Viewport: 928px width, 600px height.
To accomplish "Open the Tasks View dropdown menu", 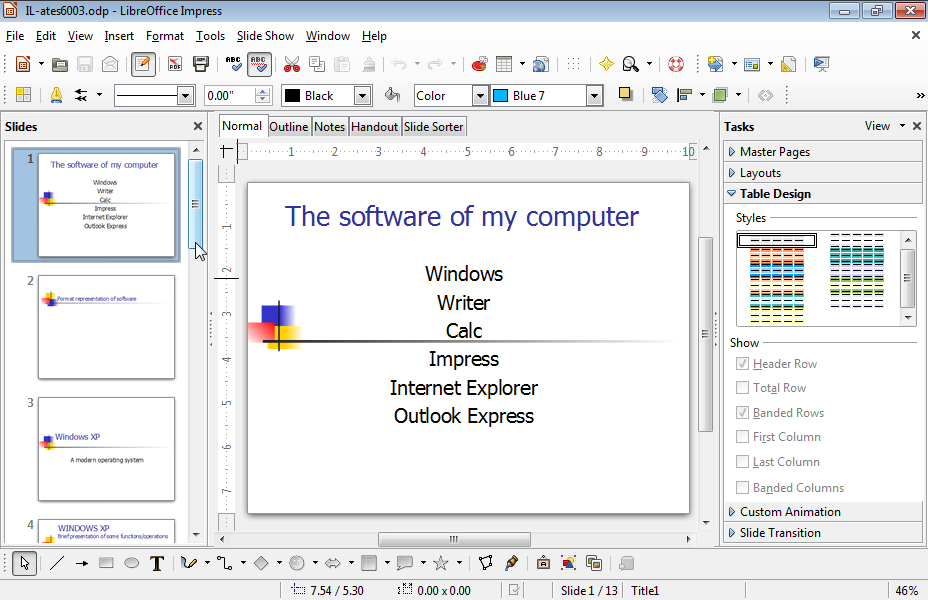I will [885, 126].
